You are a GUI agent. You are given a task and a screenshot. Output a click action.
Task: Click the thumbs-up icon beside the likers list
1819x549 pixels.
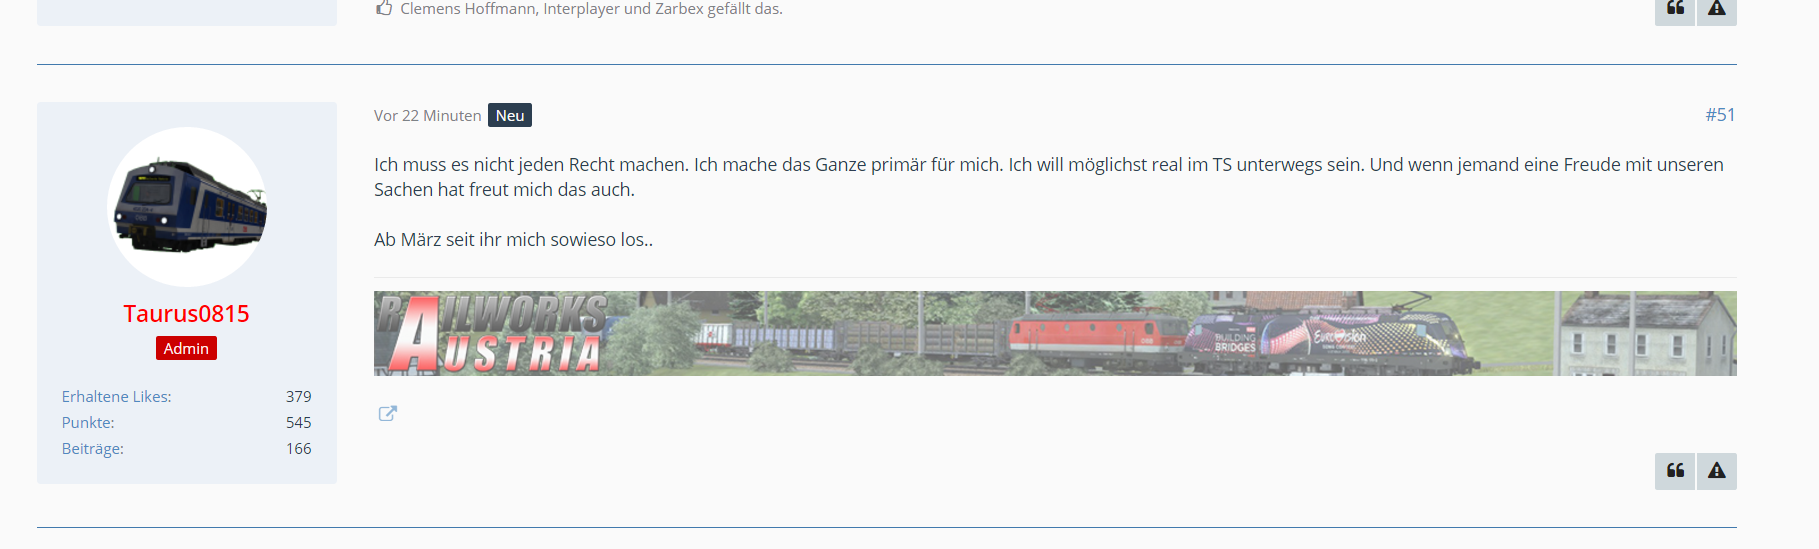tap(384, 8)
